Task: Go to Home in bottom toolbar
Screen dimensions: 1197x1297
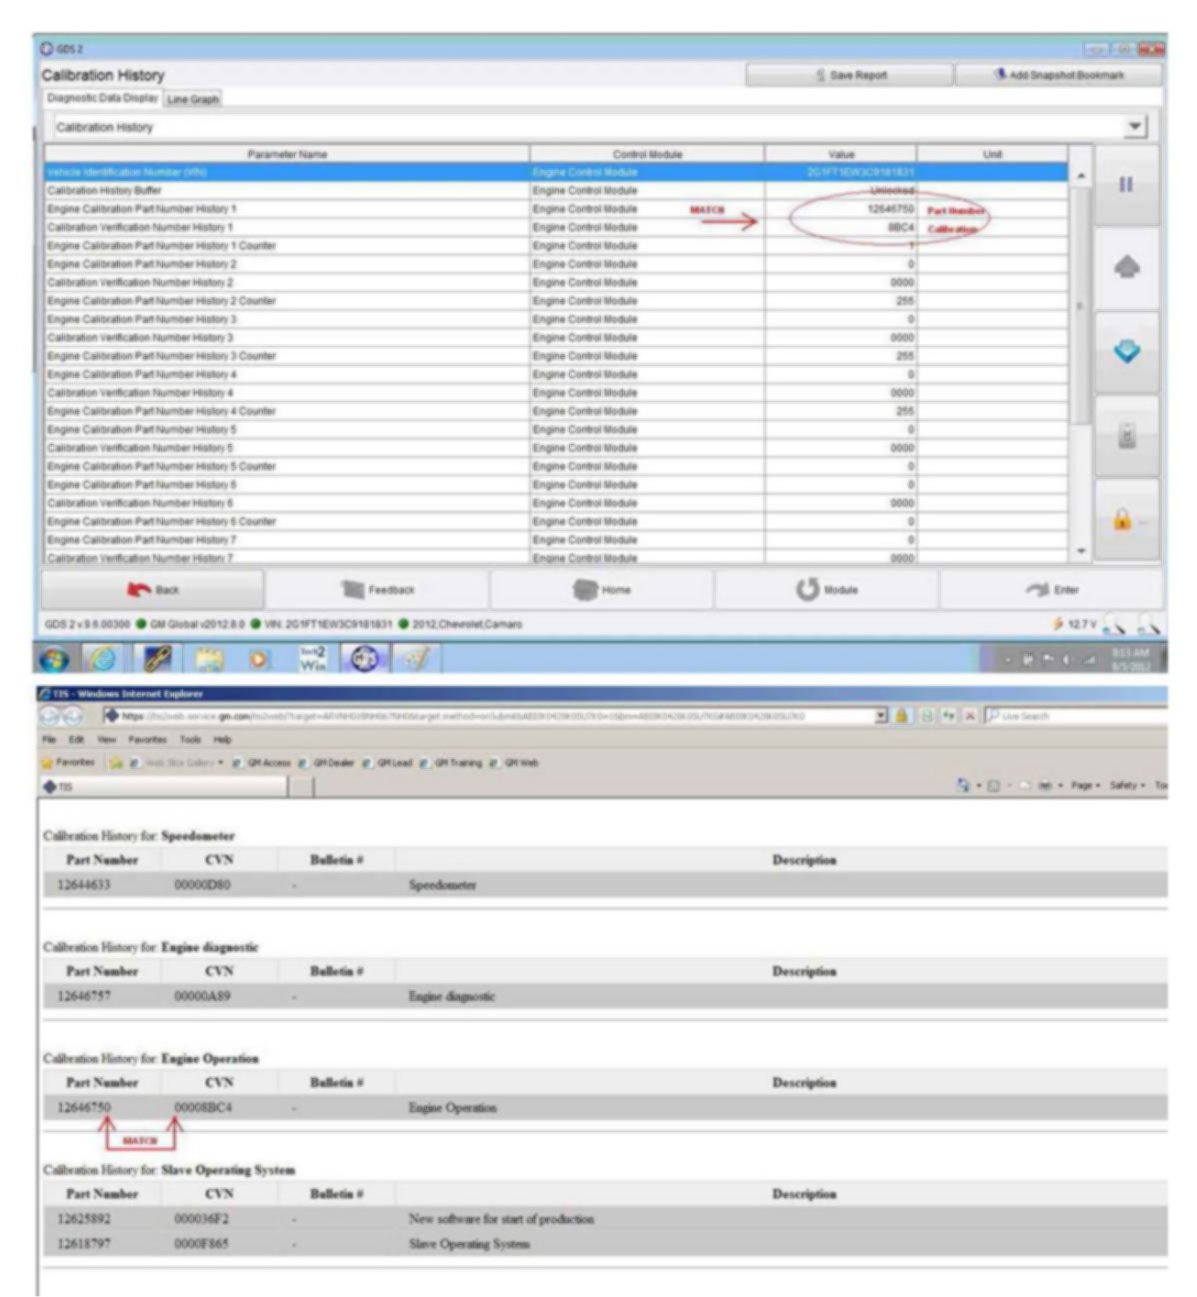Action: point(602,590)
